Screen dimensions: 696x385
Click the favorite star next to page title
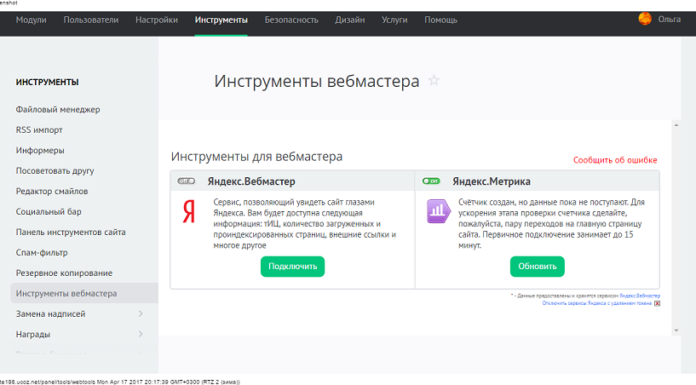[434, 80]
